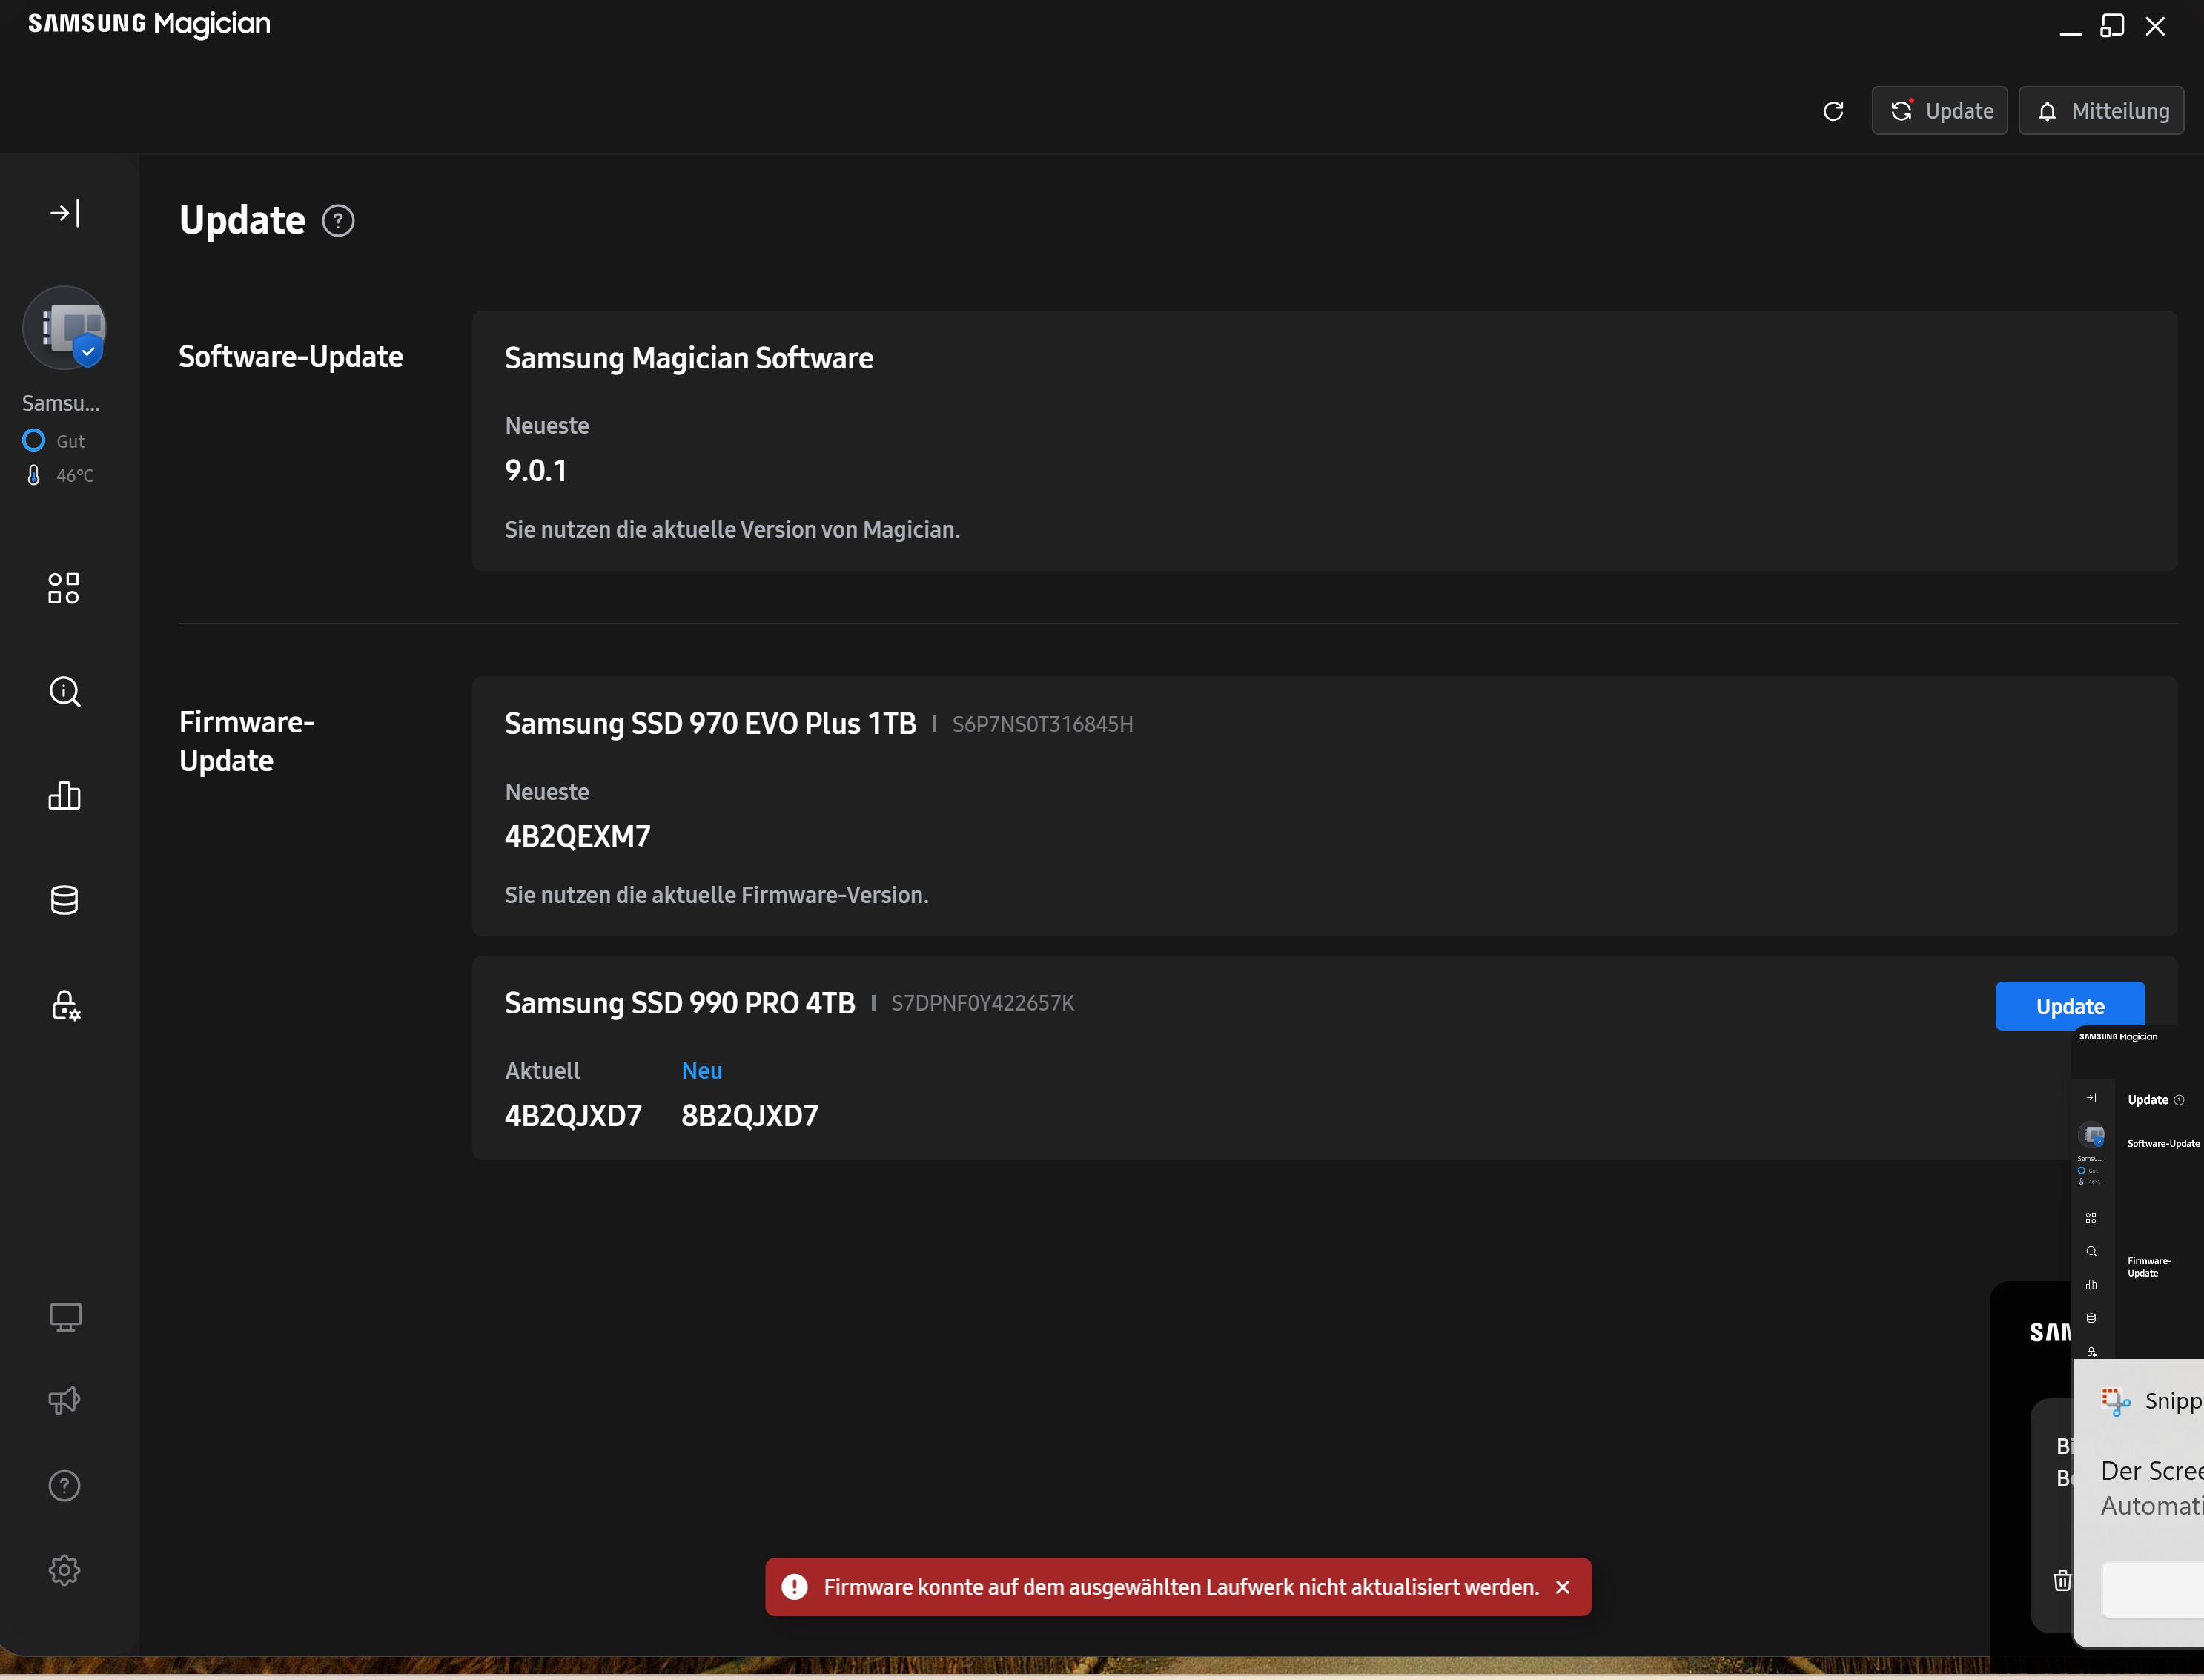Viewport: 2204px width, 1680px height.
Task: Click new firmware version 8B2QJXD7
Action: 750,1115
